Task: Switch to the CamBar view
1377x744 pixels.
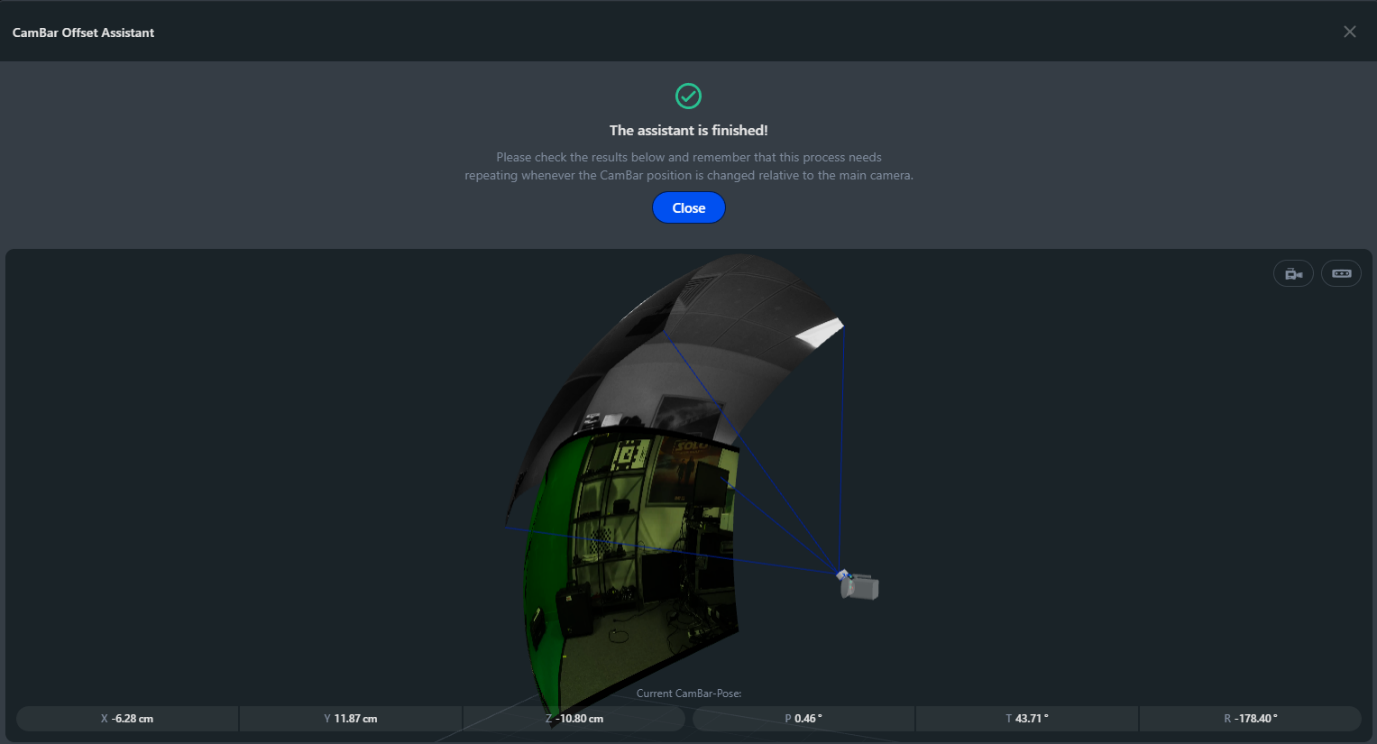Action: pyautogui.click(x=1341, y=274)
